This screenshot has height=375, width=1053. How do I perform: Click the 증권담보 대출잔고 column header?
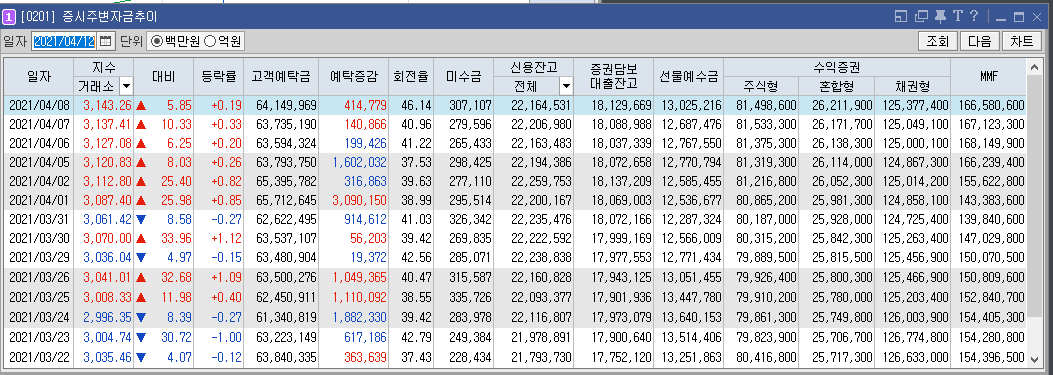point(614,77)
